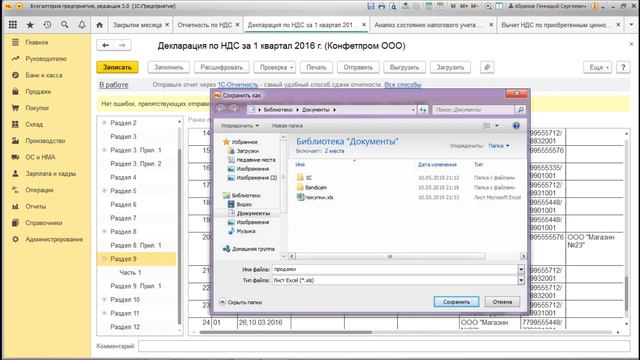640x360 pixels.
Task: Select Часть 1 under Раздел 9
Action: click(x=130, y=272)
